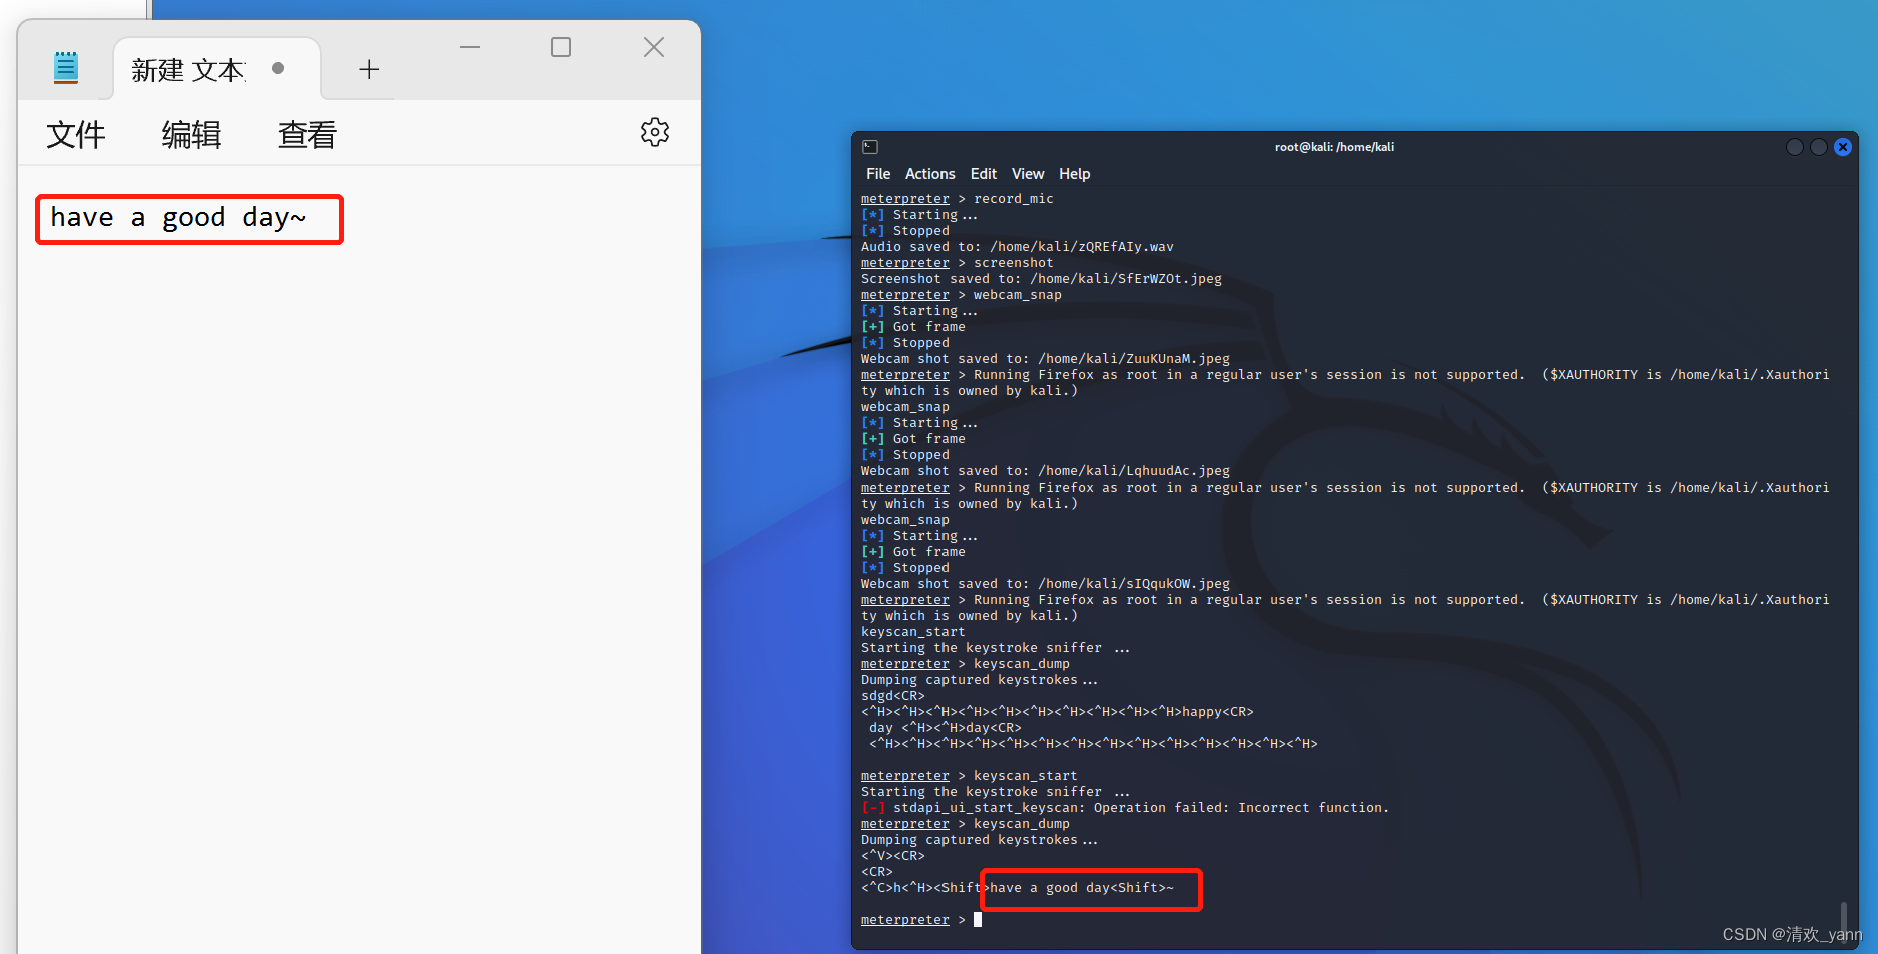Viewport: 1878px width, 954px height.
Task: Close the Kali terminal window
Action: coord(1843,147)
